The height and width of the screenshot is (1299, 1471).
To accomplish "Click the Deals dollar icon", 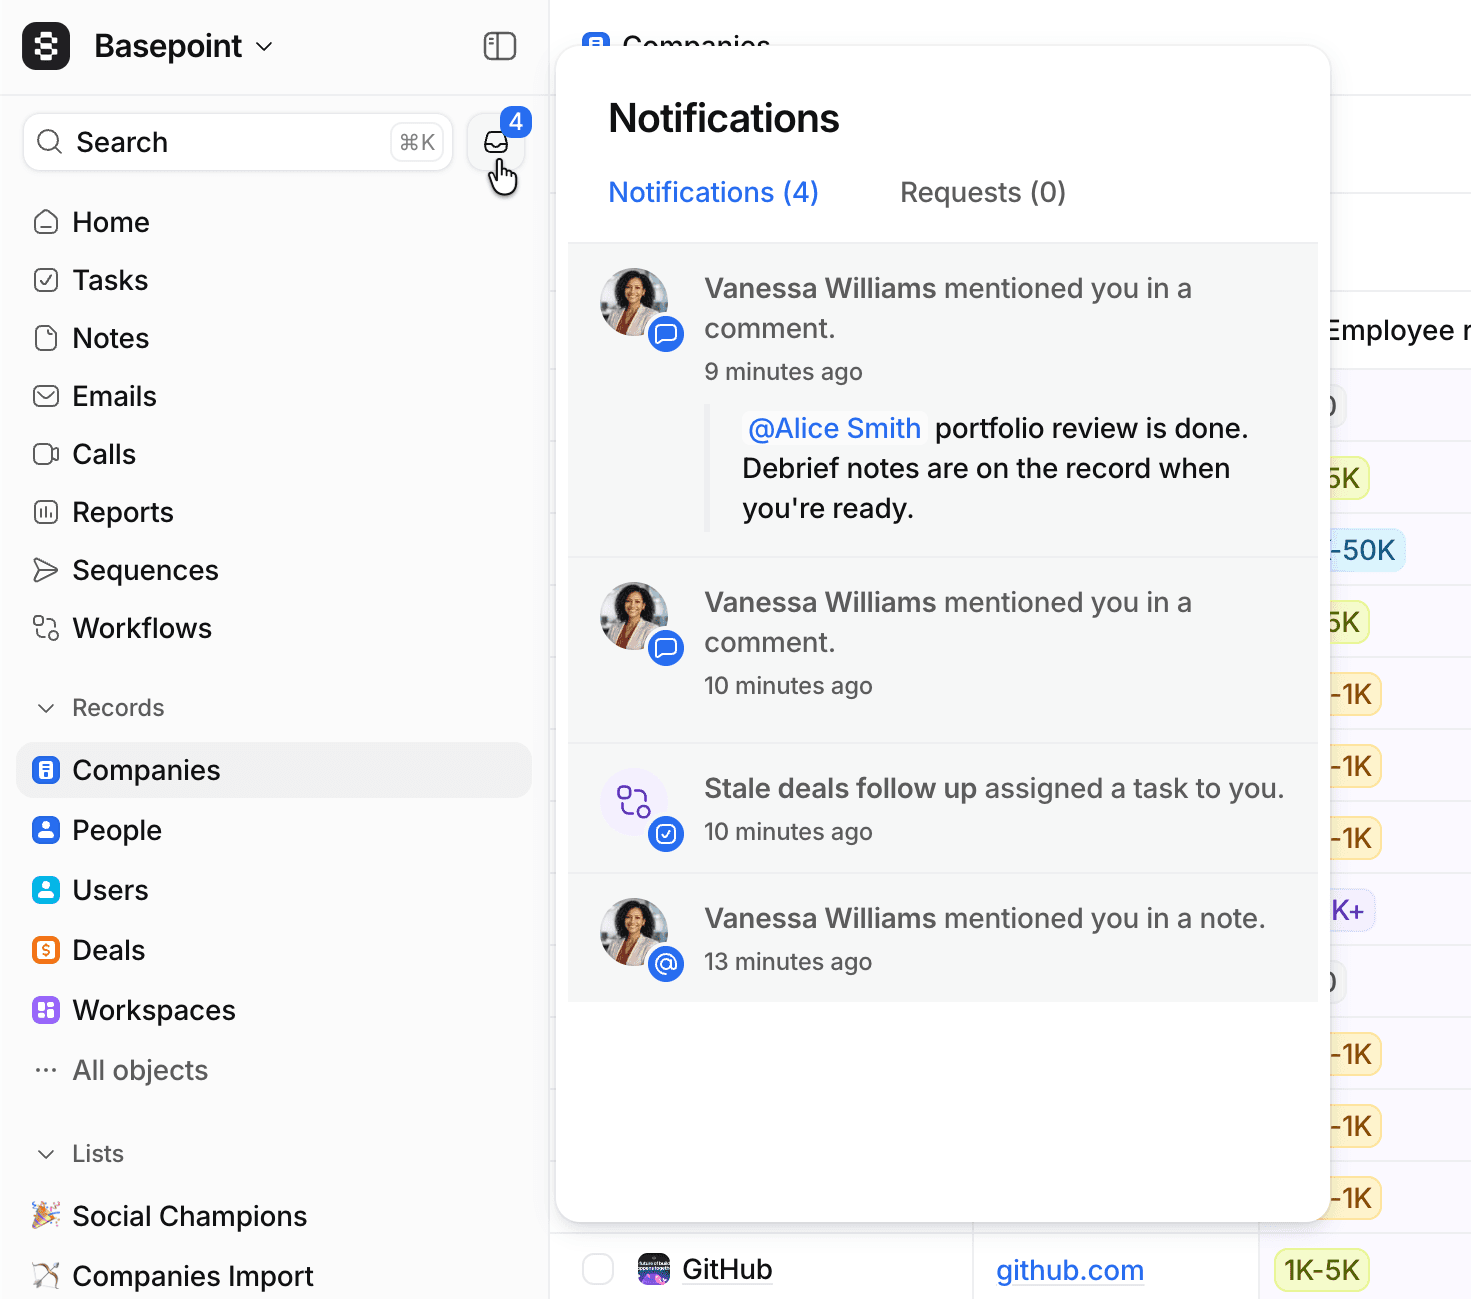I will point(46,950).
